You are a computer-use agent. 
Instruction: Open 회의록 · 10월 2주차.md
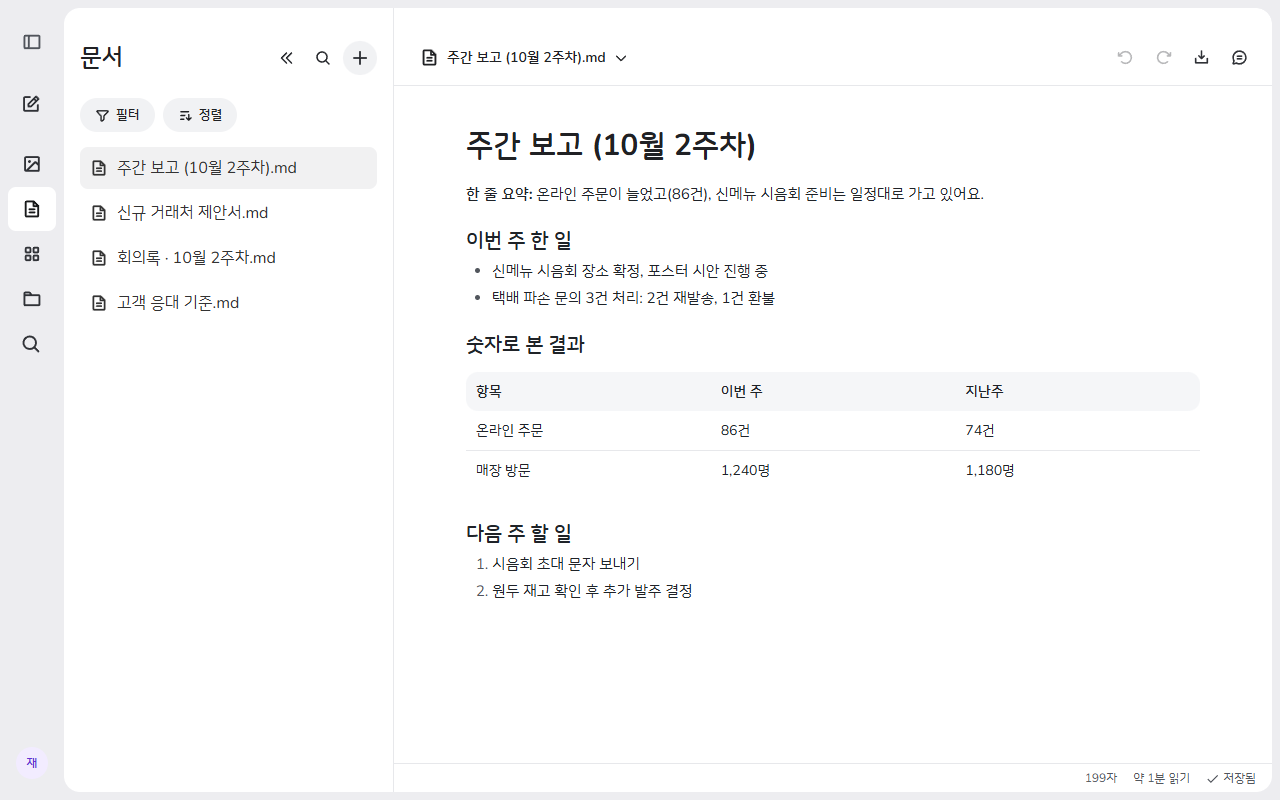(x=228, y=258)
